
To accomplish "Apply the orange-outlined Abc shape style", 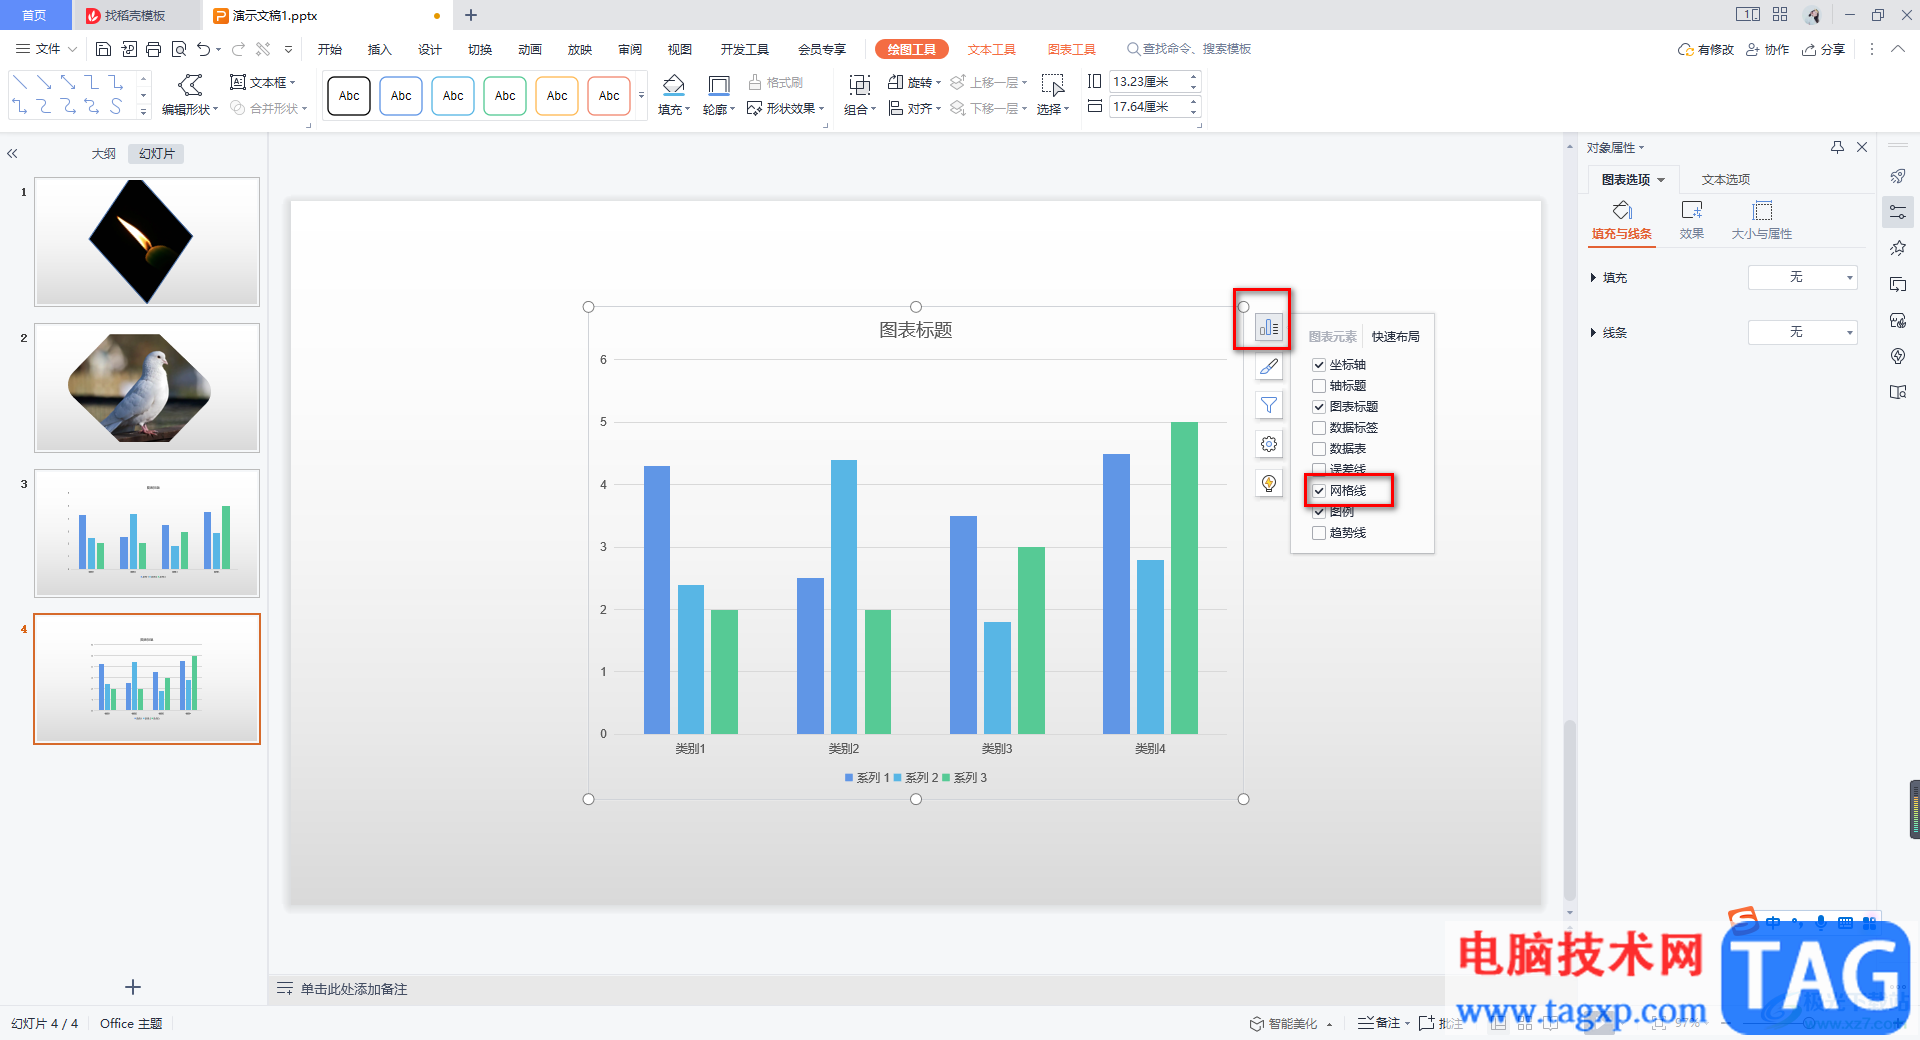I will coord(557,96).
